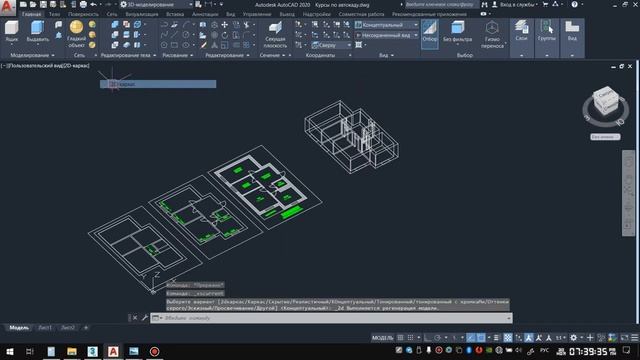
Task: Switch to the Аннотации ribbon tab
Action: click(205, 14)
